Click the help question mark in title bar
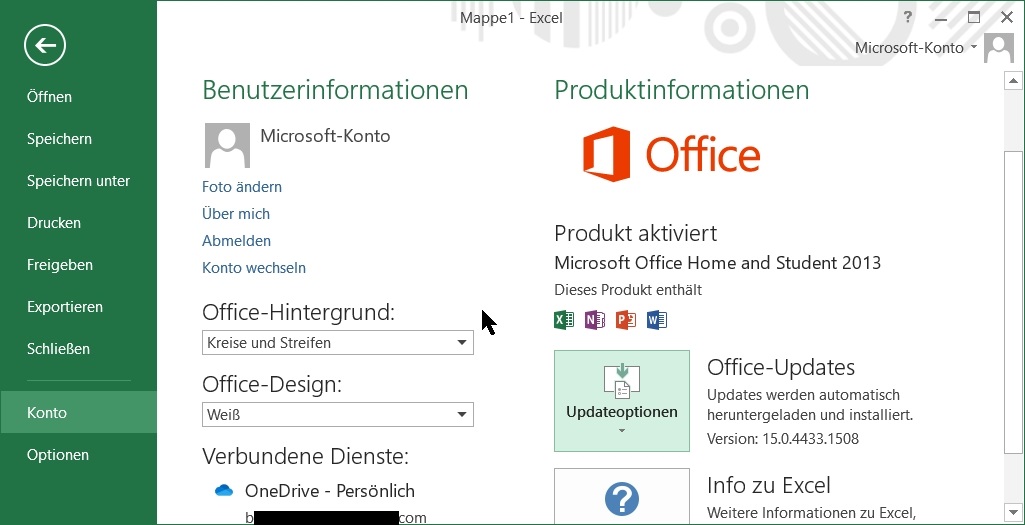 (x=908, y=17)
